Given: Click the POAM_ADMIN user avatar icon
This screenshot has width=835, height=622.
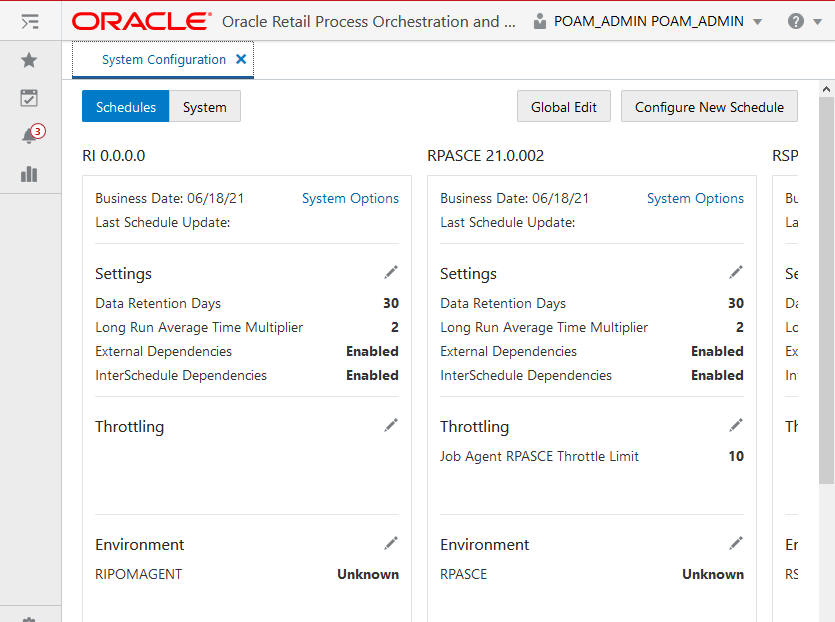Looking at the screenshot, I should 539,21.
